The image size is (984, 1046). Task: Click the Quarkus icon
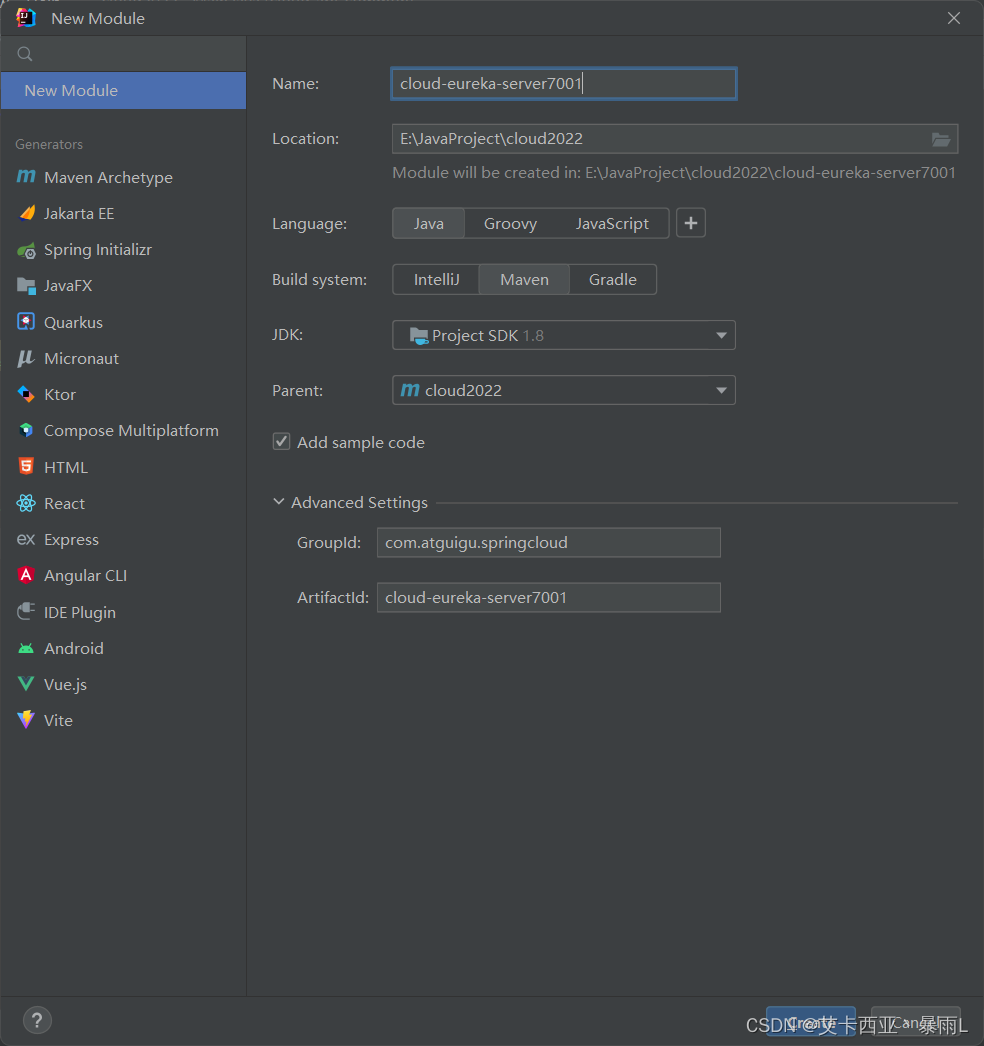26,322
